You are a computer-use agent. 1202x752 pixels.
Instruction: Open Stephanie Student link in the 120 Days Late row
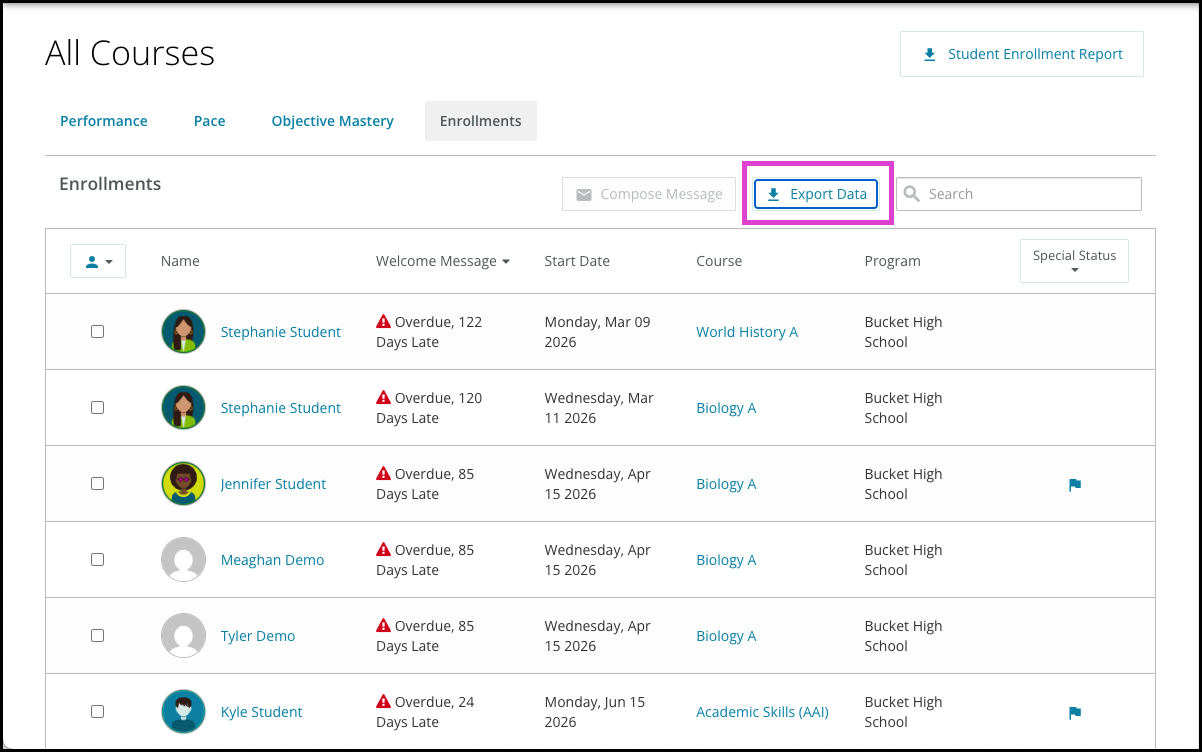pos(281,408)
